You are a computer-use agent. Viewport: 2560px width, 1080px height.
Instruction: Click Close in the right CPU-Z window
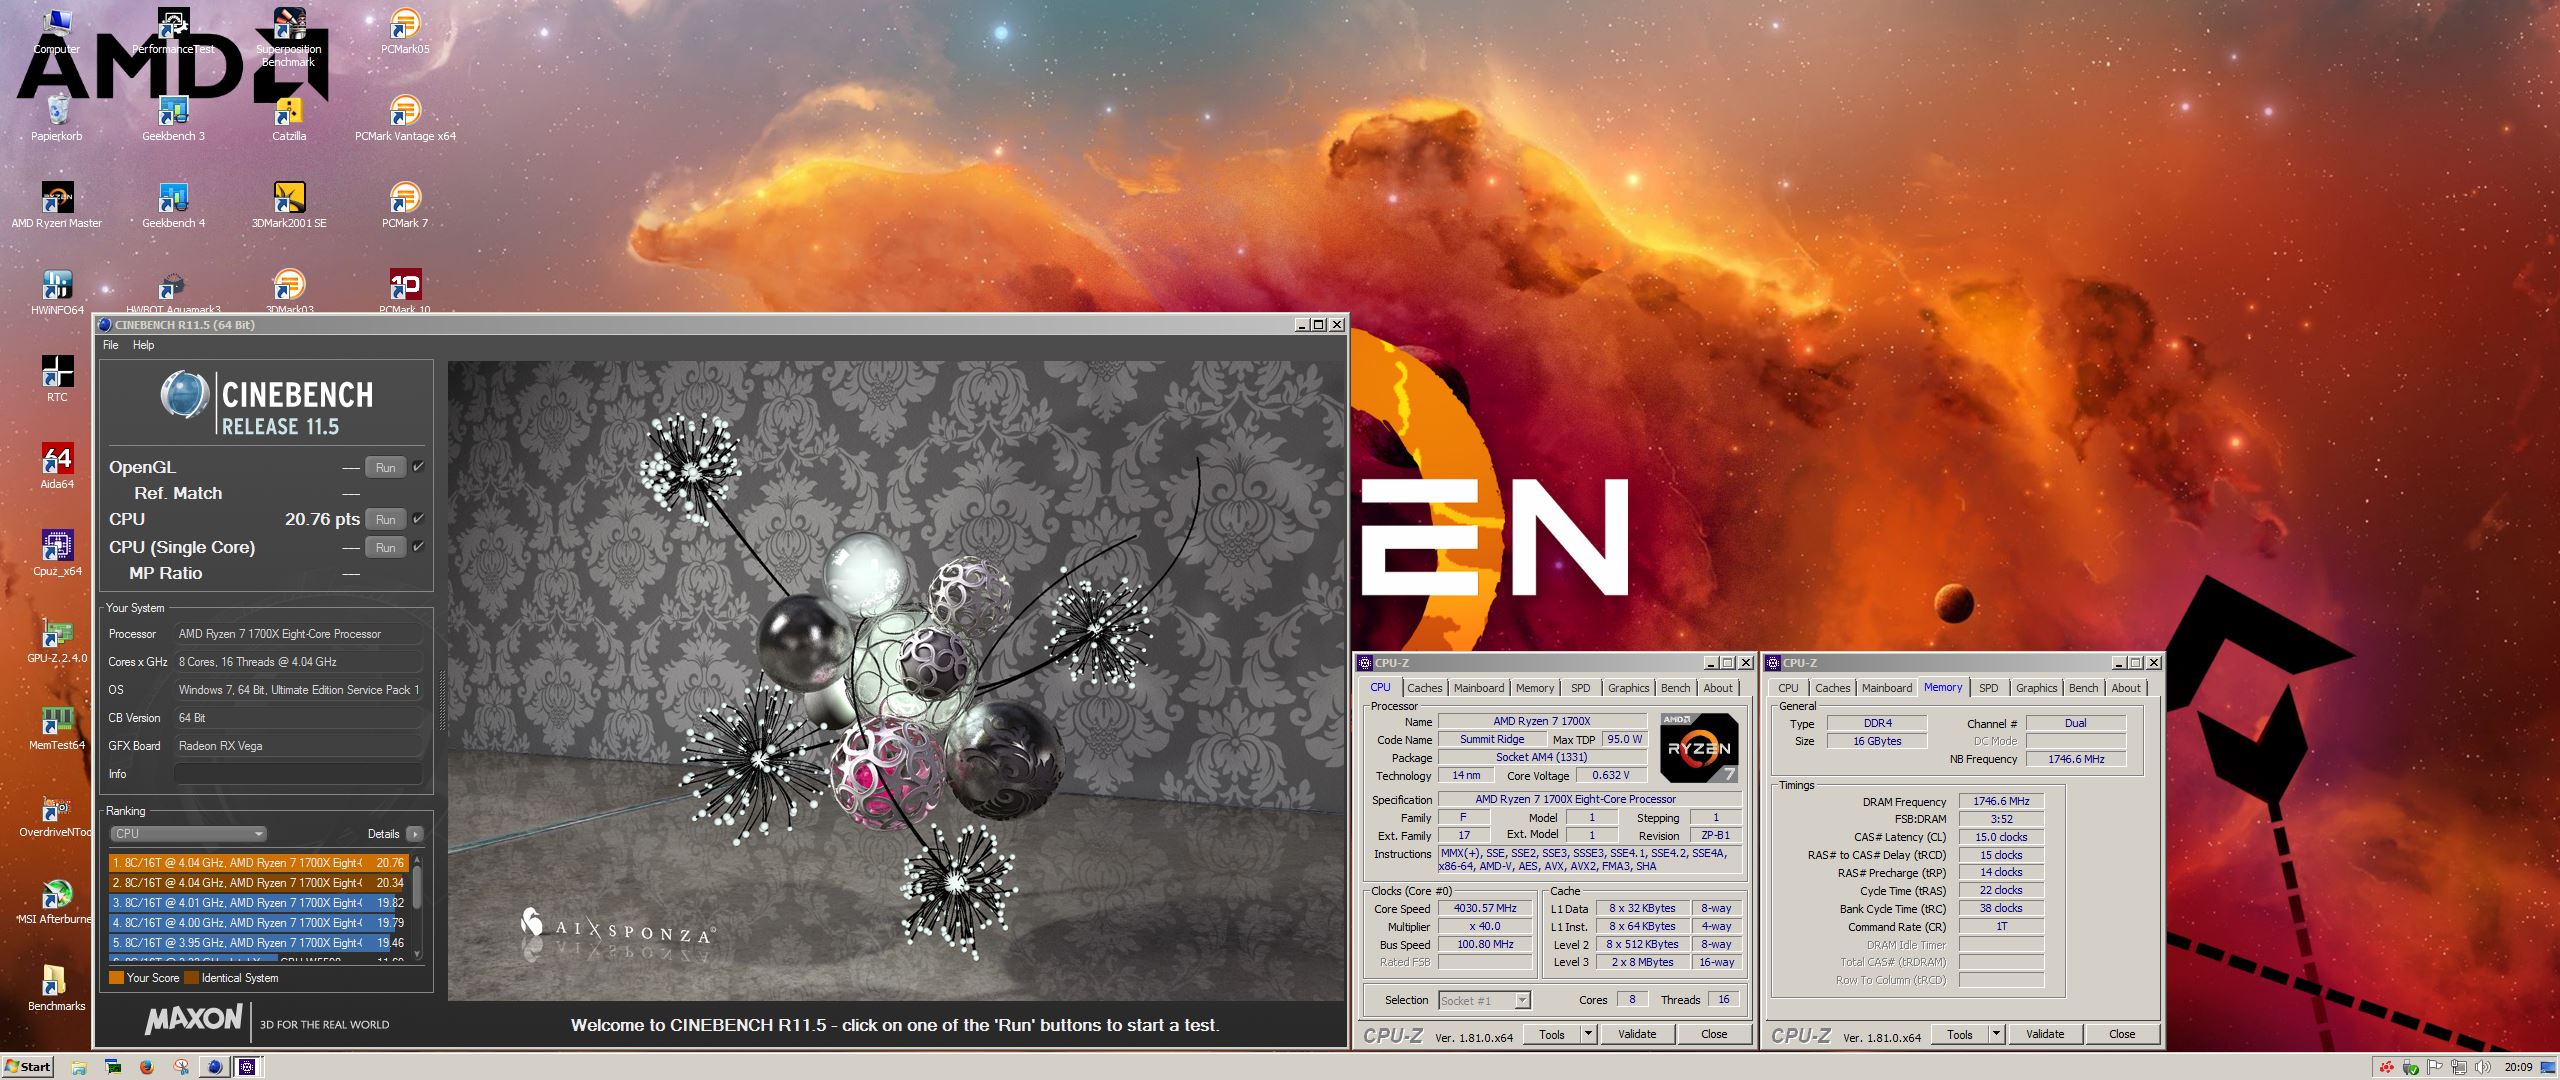tap(2122, 1034)
